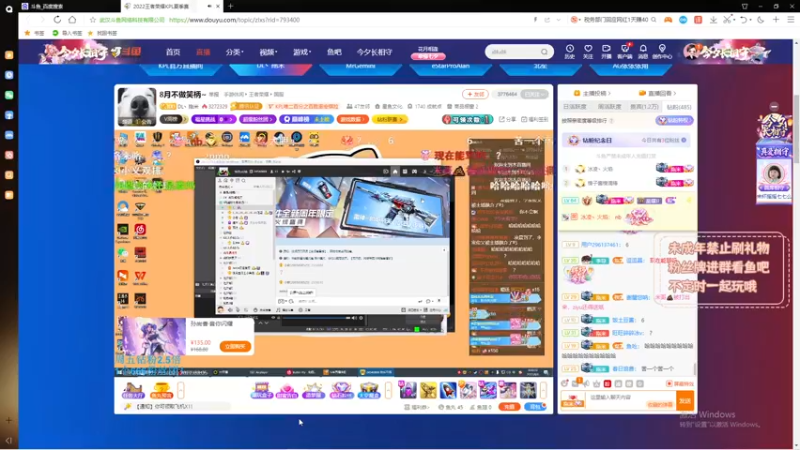The height and width of the screenshot is (450, 800).
Task: Send the golden eagle gift icon
Action: tap(428, 390)
